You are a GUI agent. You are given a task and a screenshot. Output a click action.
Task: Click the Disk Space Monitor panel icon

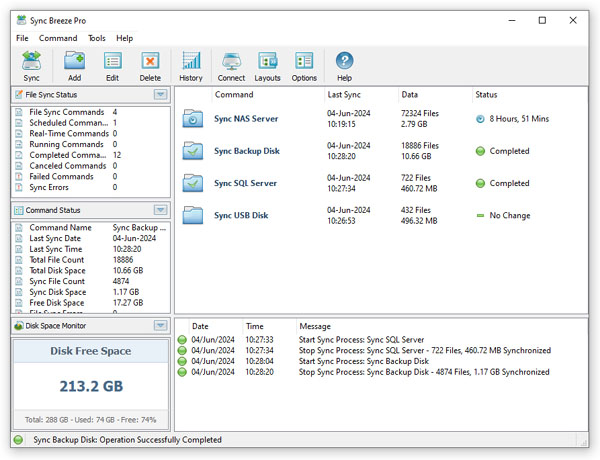coord(19,326)
